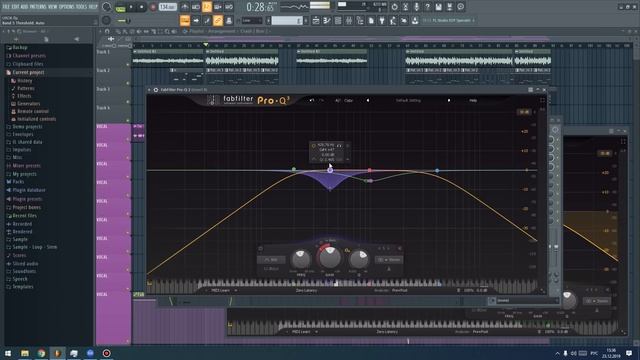Open the Help menu in Pro-Q 3
Image resolution: width=640 pixels, height=360 pixels.
pyautogui.click(x=473, y=100)
